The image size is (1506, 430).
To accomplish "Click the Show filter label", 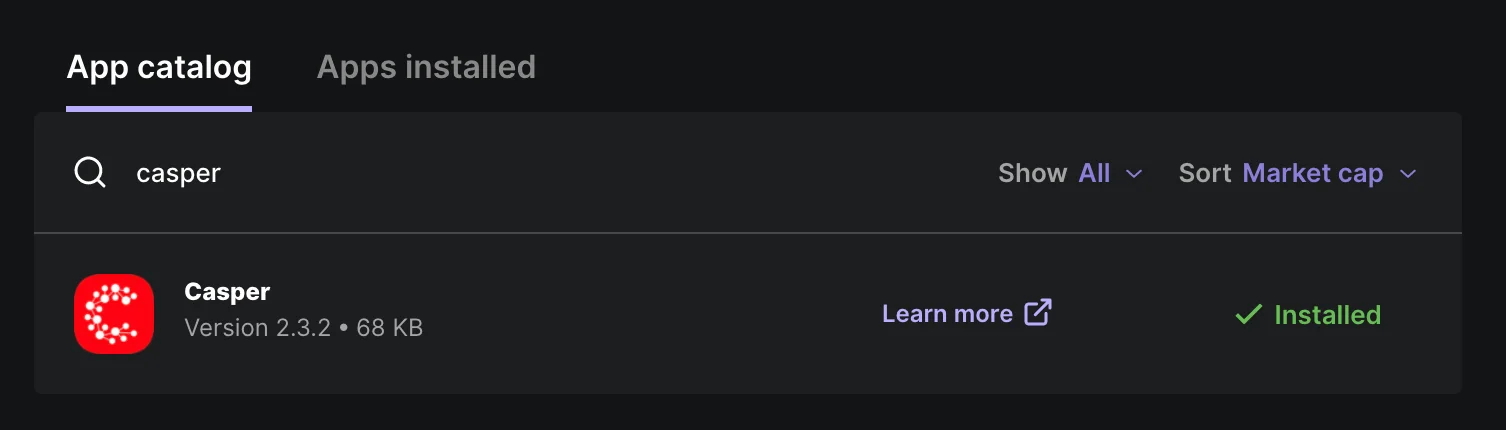I will tap(1032, 173).
